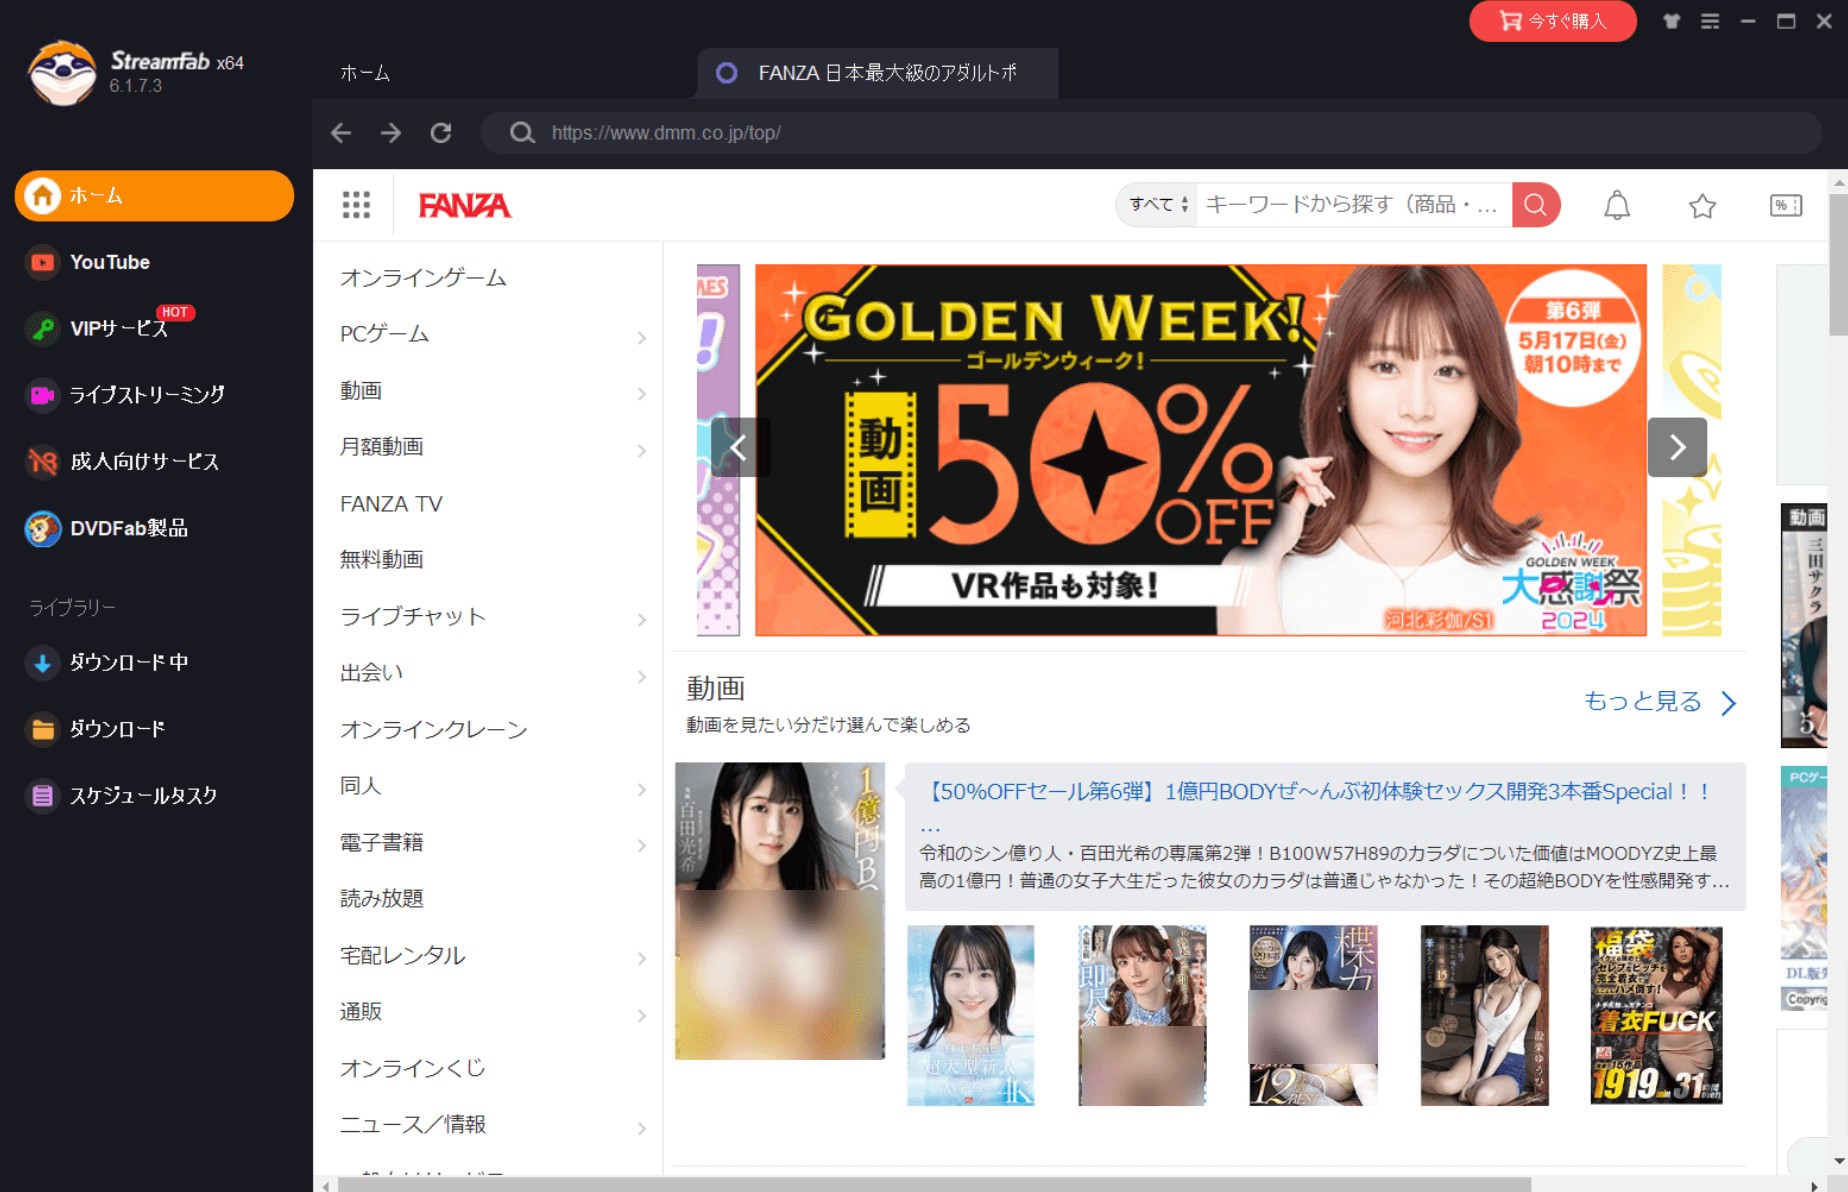The height and width of the screenshot is (1192, 1848).
Task: Click the scroll down arrow at right
Action: pyautogui.click(x=1838, y=1161)
